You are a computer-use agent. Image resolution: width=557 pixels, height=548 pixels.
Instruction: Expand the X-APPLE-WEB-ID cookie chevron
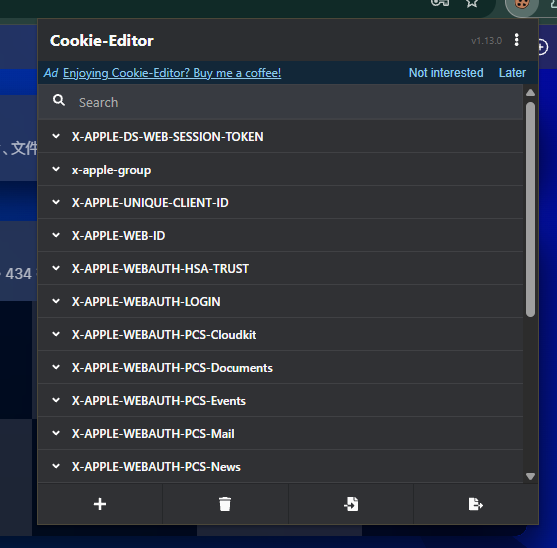pyautogui.click(x=56, y=235)
